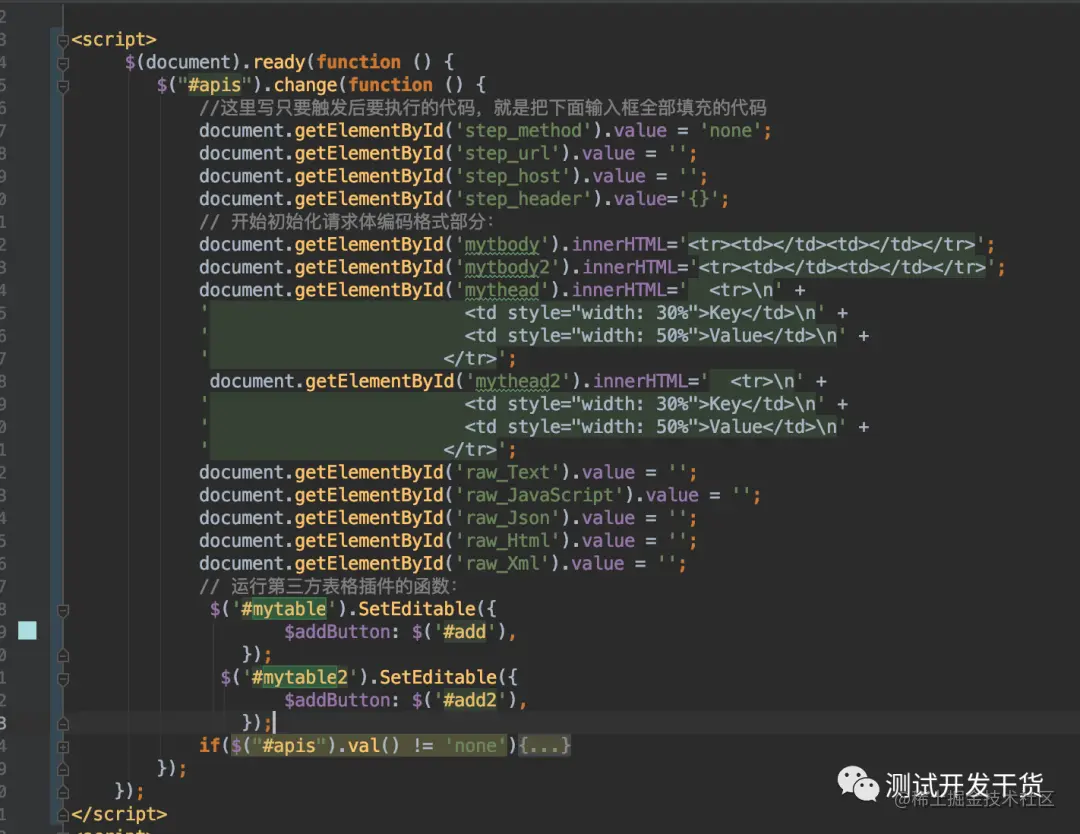Collapse fold marker on $("#apis").change line
This screenshot has width=1080, height=834.
[x=63, y=86]
